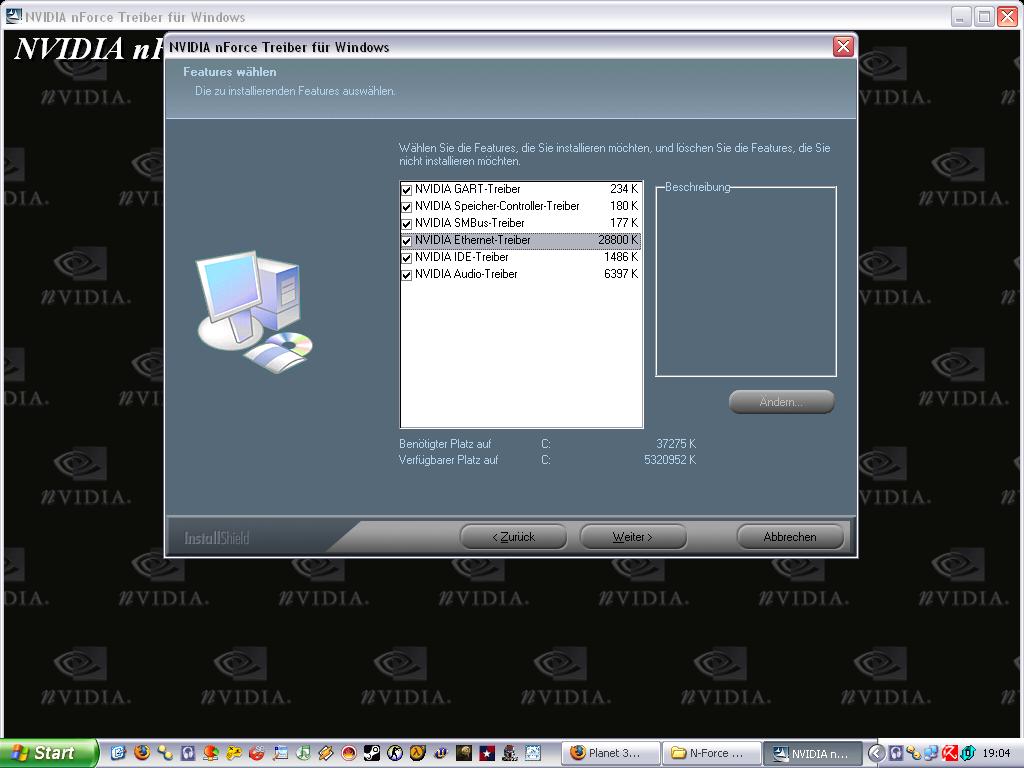Click the yellow-dots tray icon
The width and height of the screenshot is (1024, 768).
click(x=914, y=753)
